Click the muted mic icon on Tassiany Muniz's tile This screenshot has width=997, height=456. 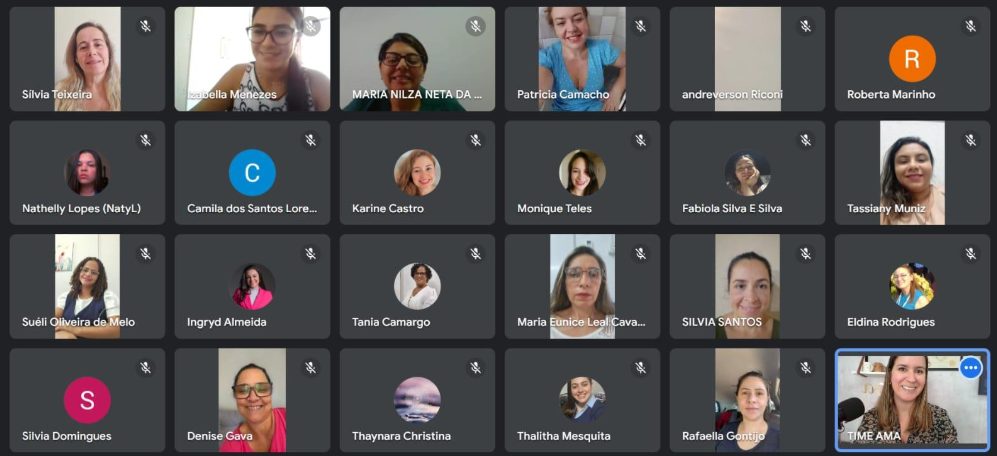coord(970,140)
